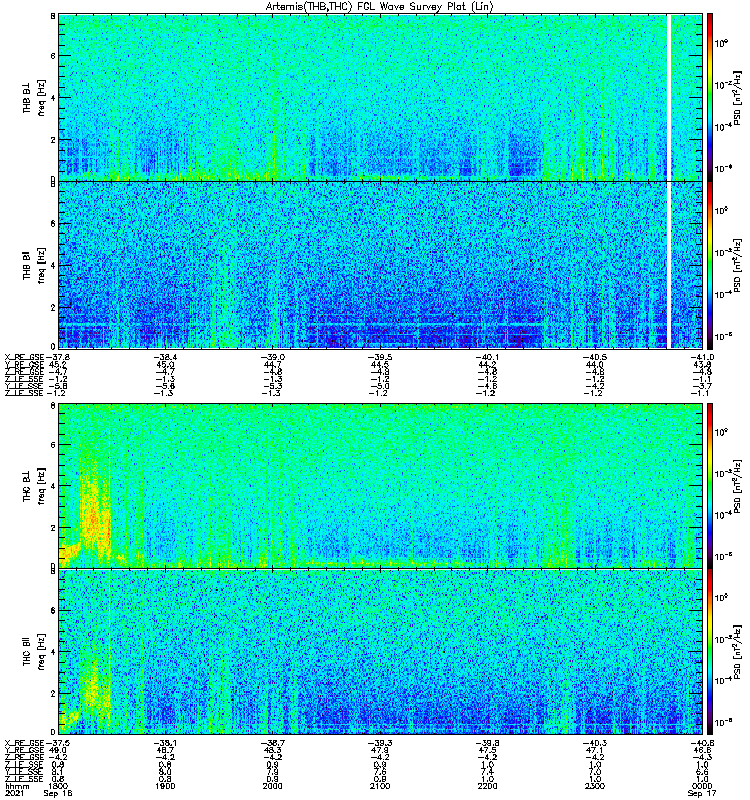Click the 2300 time tick label
Image resolution: width=750 pixels, height=800 pixels.
pyautogui.click(x=595, y=786)
